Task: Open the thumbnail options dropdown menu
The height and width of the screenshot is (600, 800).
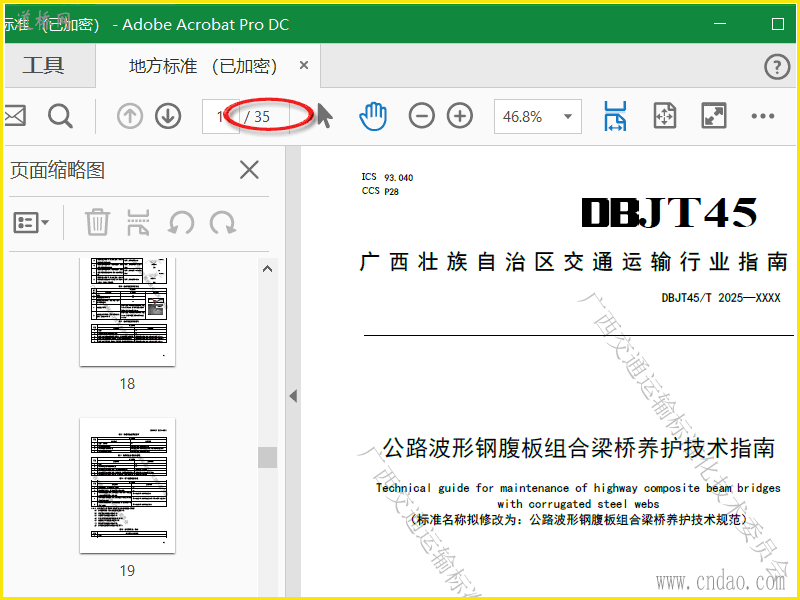Action: coord(31,222)
